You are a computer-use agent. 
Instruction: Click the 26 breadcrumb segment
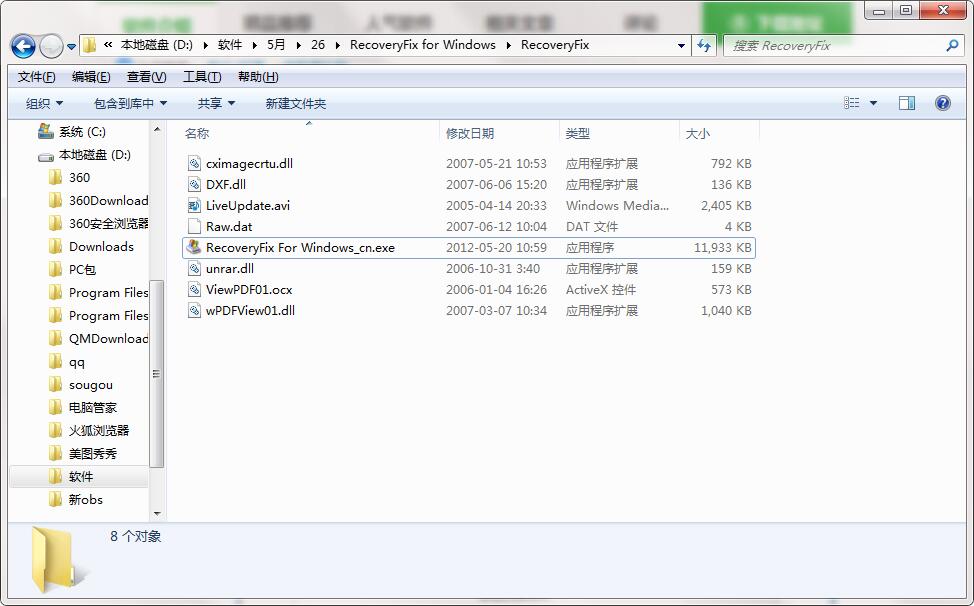318,45
